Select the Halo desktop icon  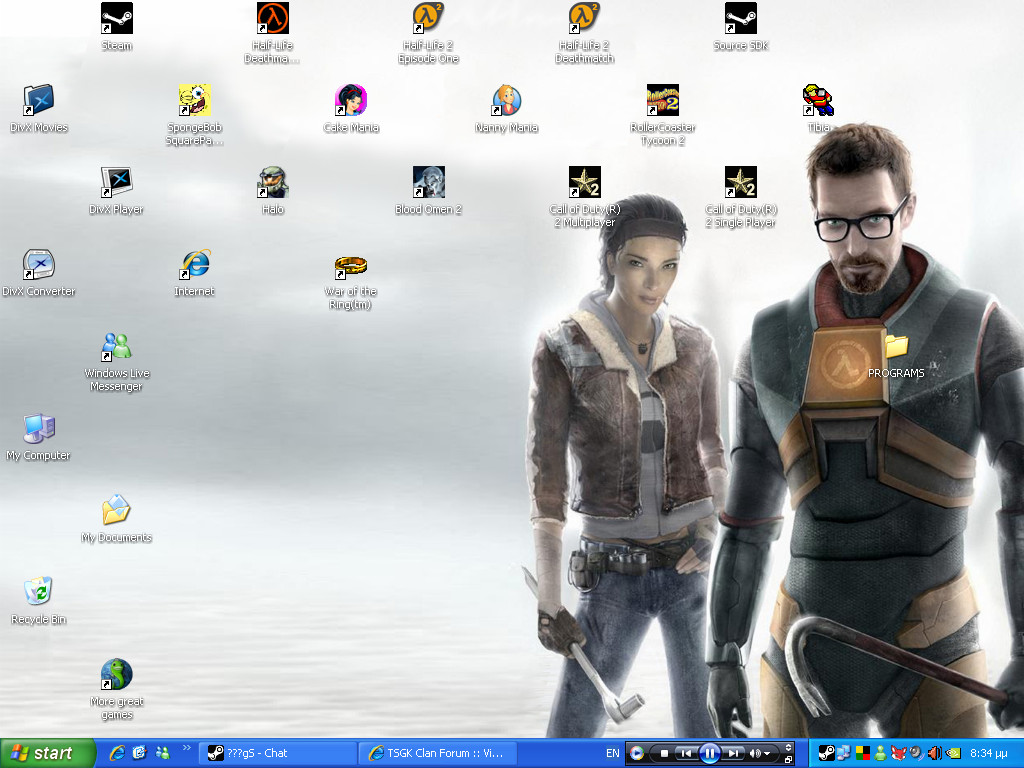coord(273,183)
